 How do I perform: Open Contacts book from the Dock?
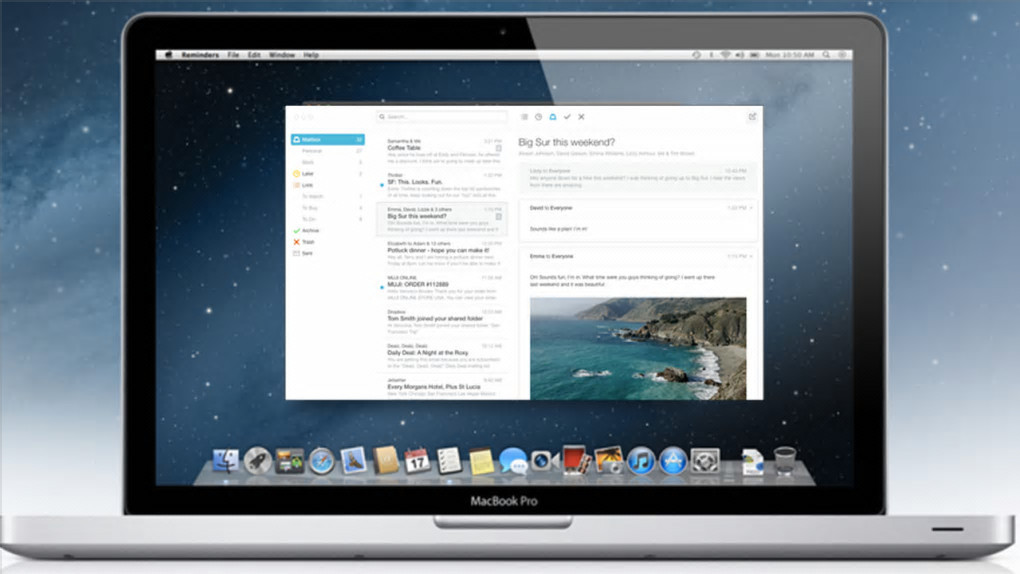[385, 460]
